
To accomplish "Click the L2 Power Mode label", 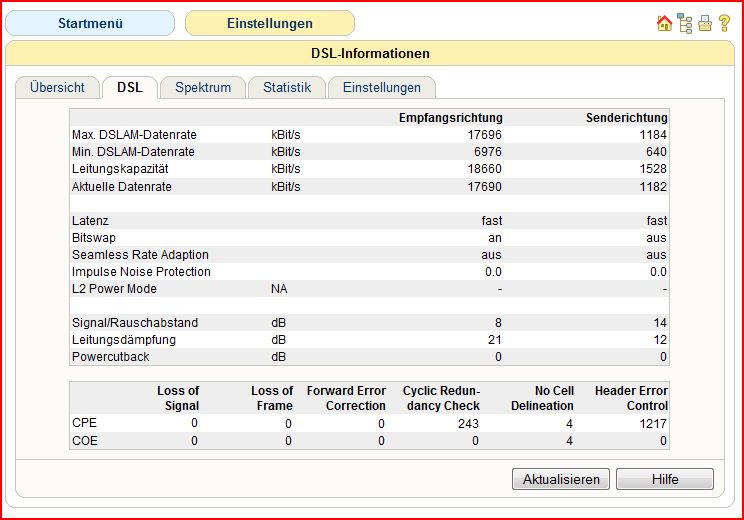I will pos(114,289).
